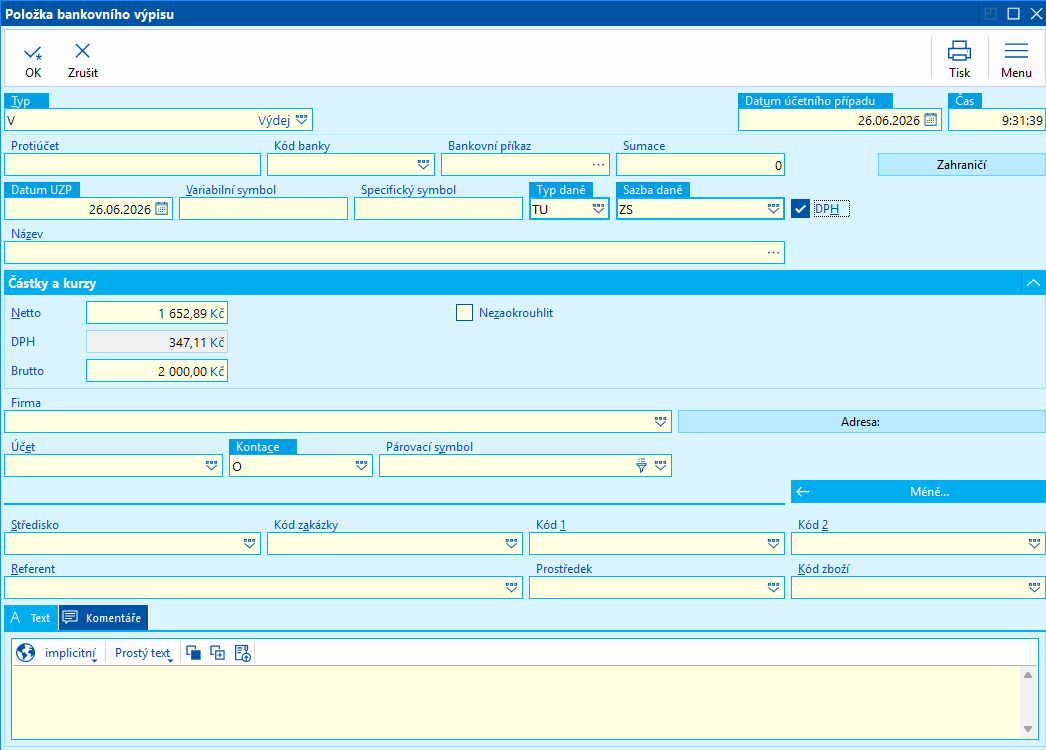Click the Adresa: button
Image resolution: width=1046 pixels, height=750 pixels.
[x=861, y=422]
